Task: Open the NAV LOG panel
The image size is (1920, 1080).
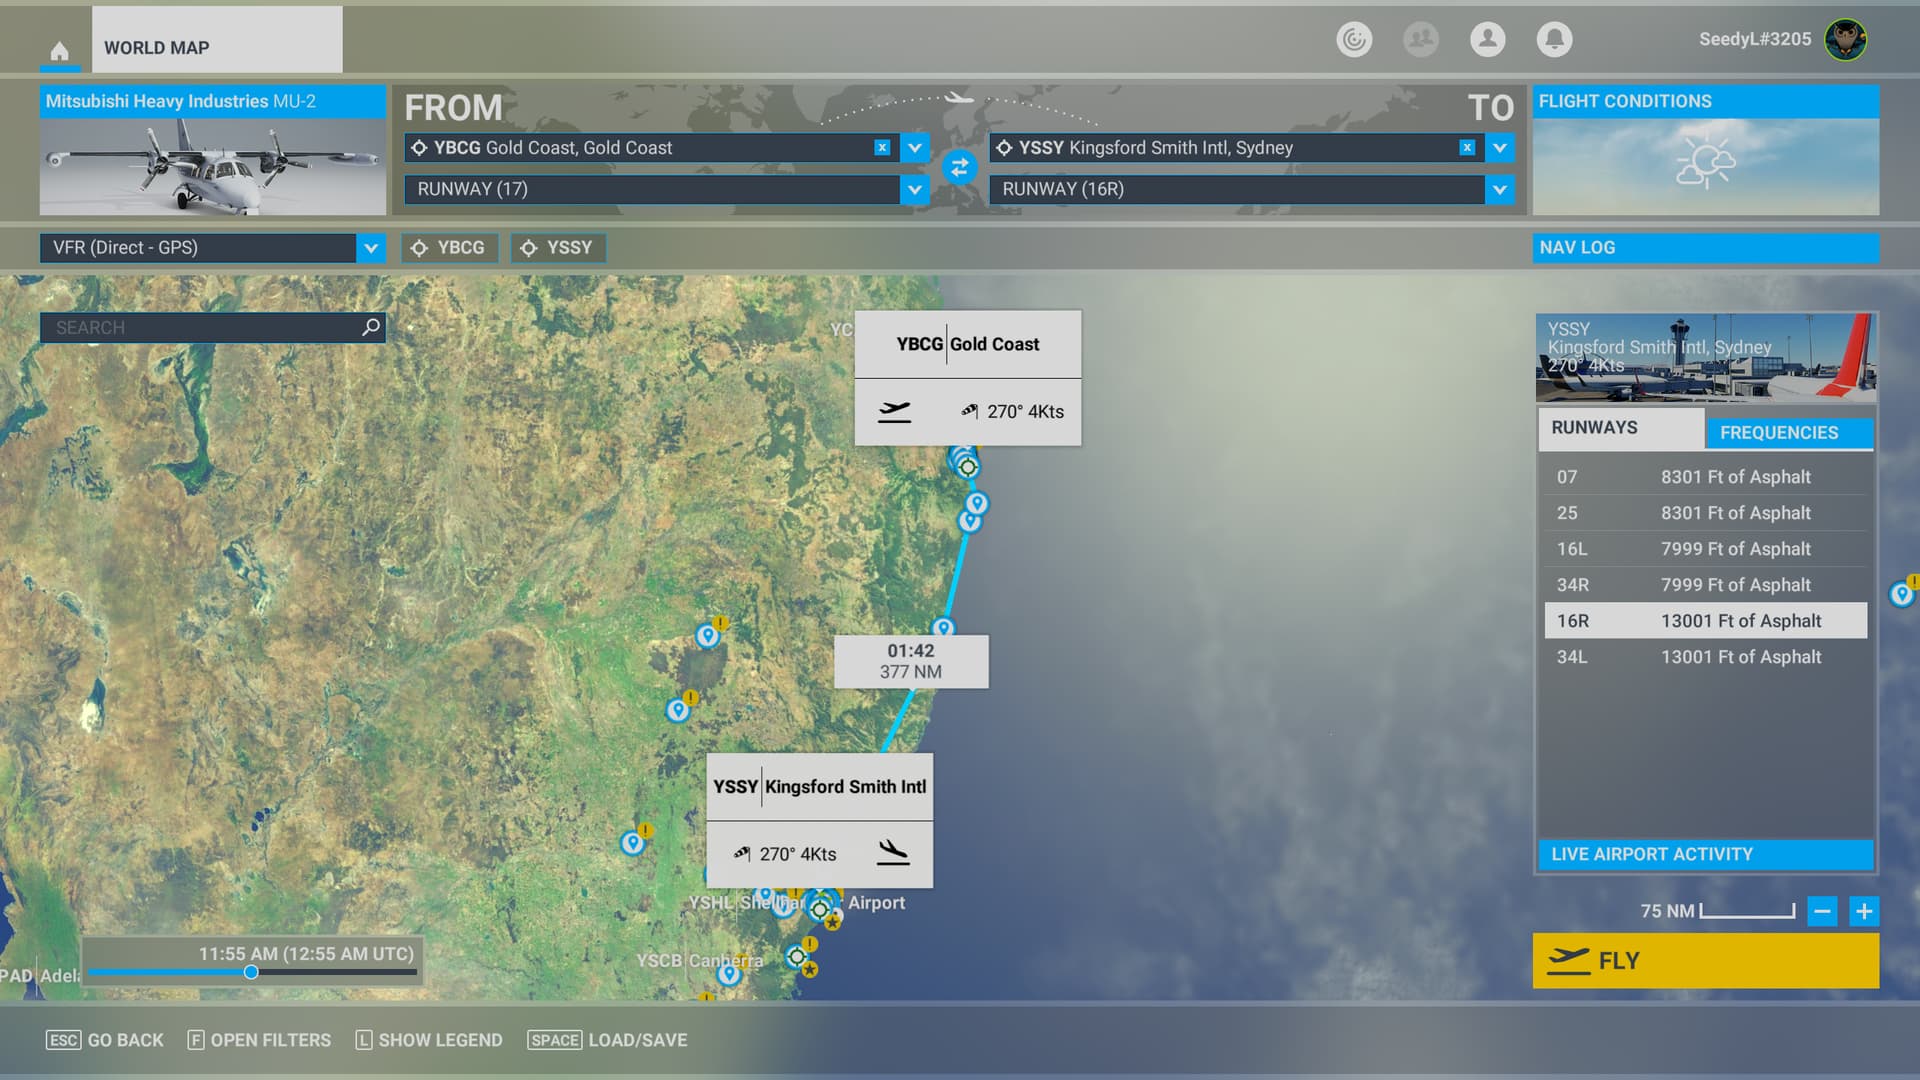Action: [1705, 248]
